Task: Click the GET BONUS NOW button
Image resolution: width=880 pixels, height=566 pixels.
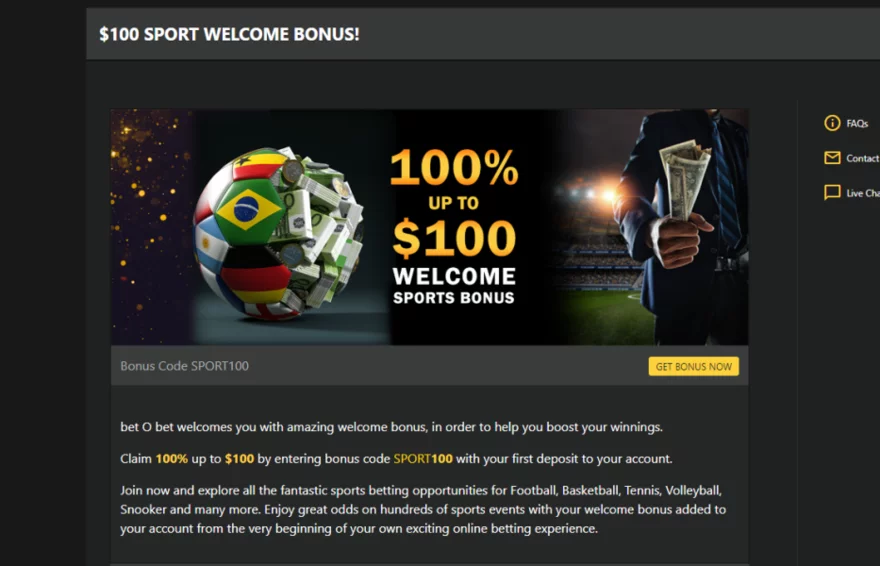Action: (694, 366)
